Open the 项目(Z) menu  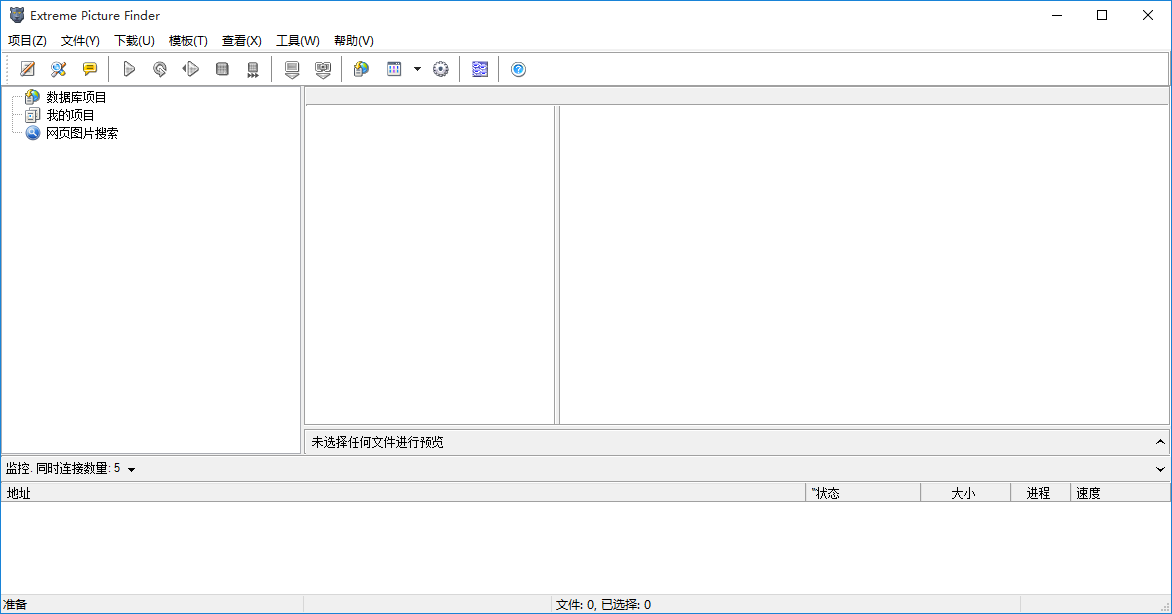pyautogui.click(x=27, y=40)
